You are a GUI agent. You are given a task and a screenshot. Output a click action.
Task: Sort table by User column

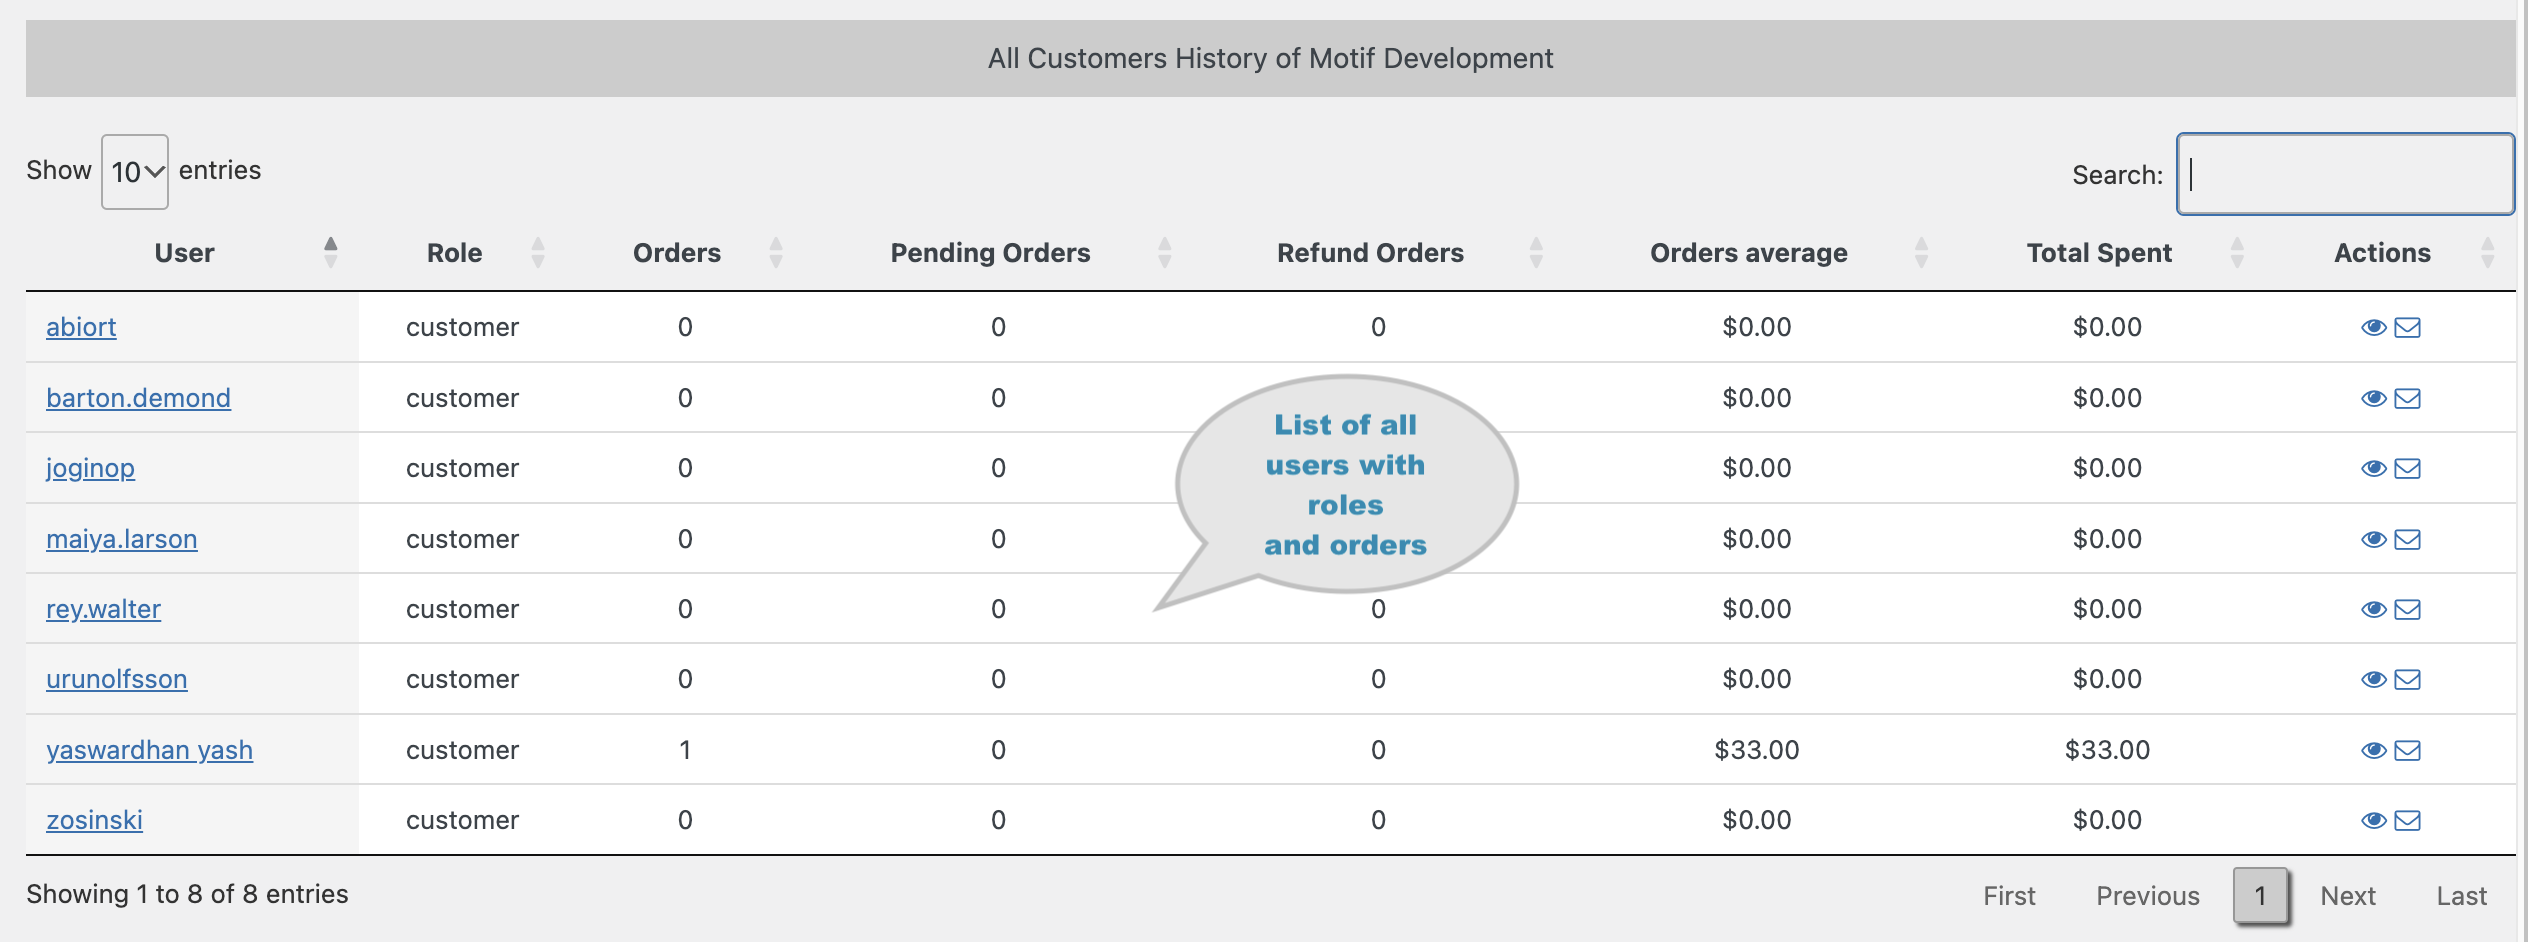pyautogui.click(x=185, y=253)
